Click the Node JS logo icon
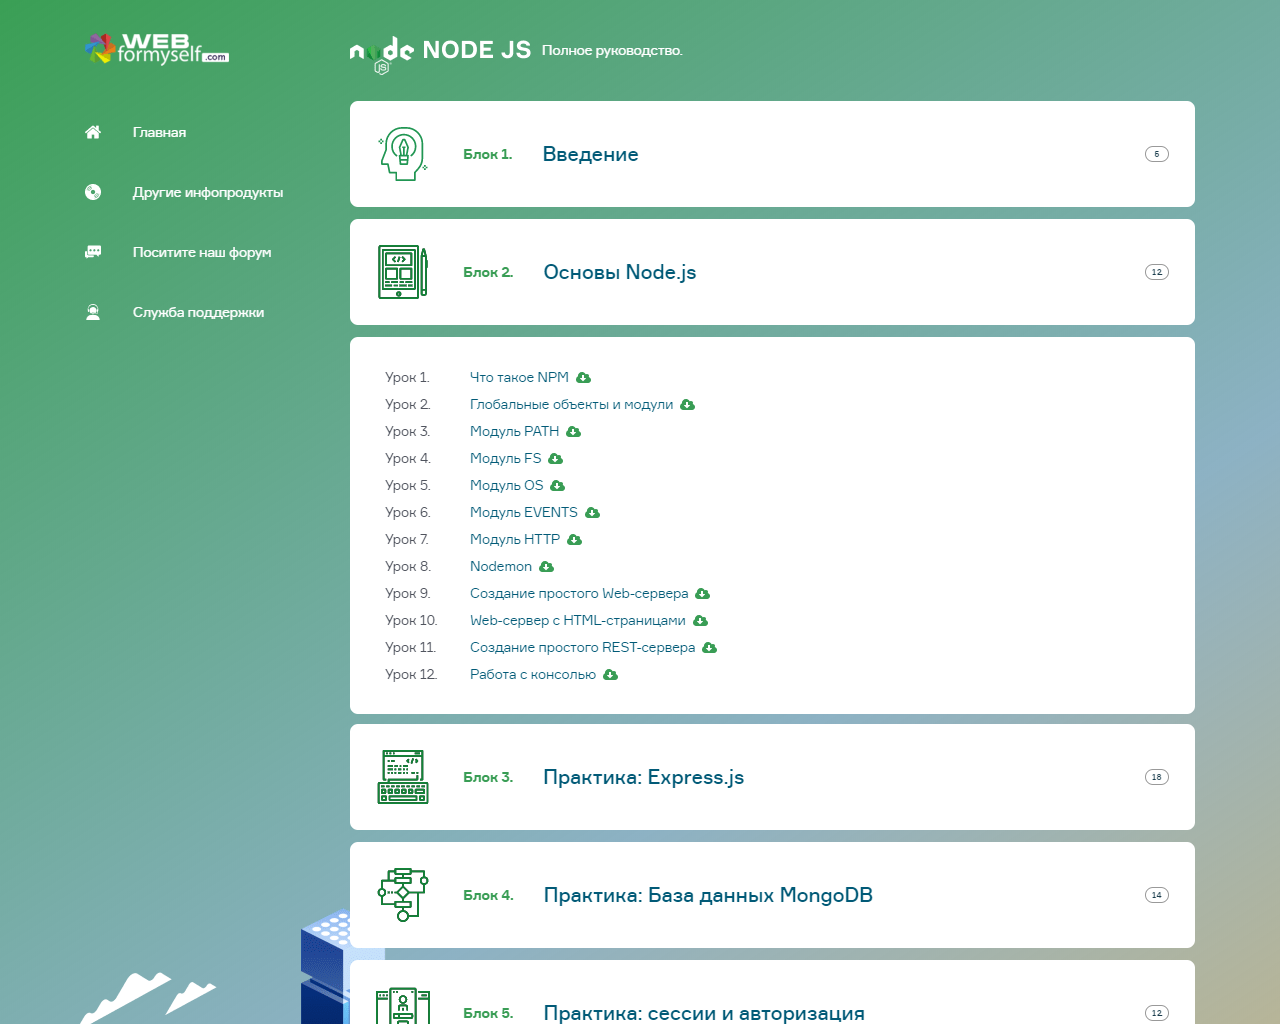The image size is (1280, 1024). (381, 55)
